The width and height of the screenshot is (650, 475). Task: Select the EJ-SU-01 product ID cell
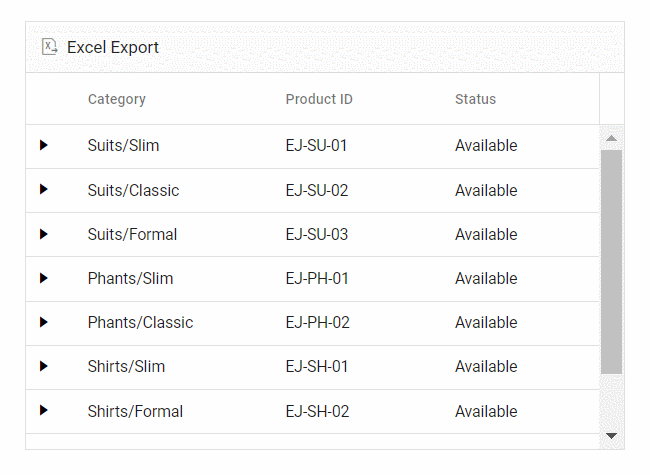coord(317,146)
